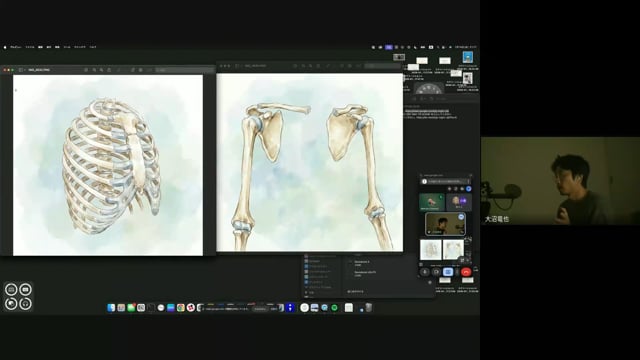
Task: Open Messages from the Dock
Action: (131, 308)
